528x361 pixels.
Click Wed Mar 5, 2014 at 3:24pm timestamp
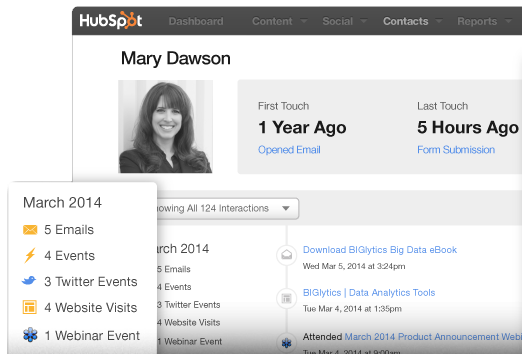tap(354, 266)
